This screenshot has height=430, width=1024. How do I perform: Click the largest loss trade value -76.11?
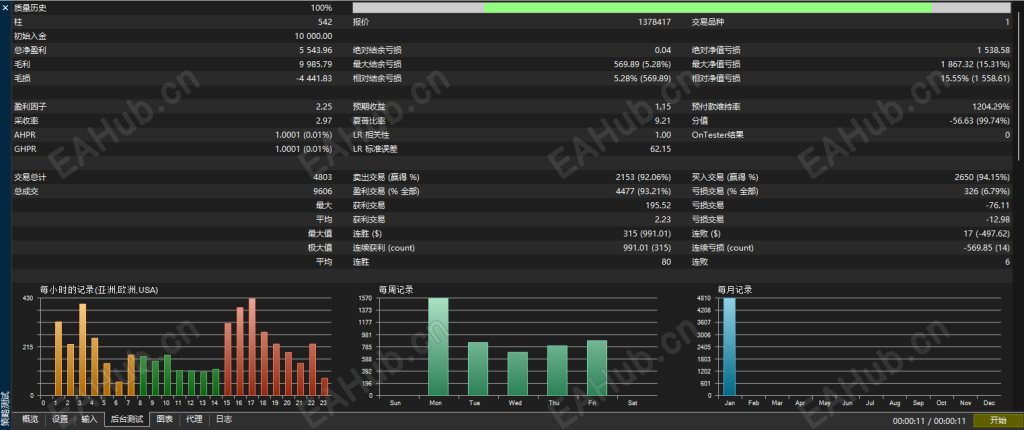999,205
